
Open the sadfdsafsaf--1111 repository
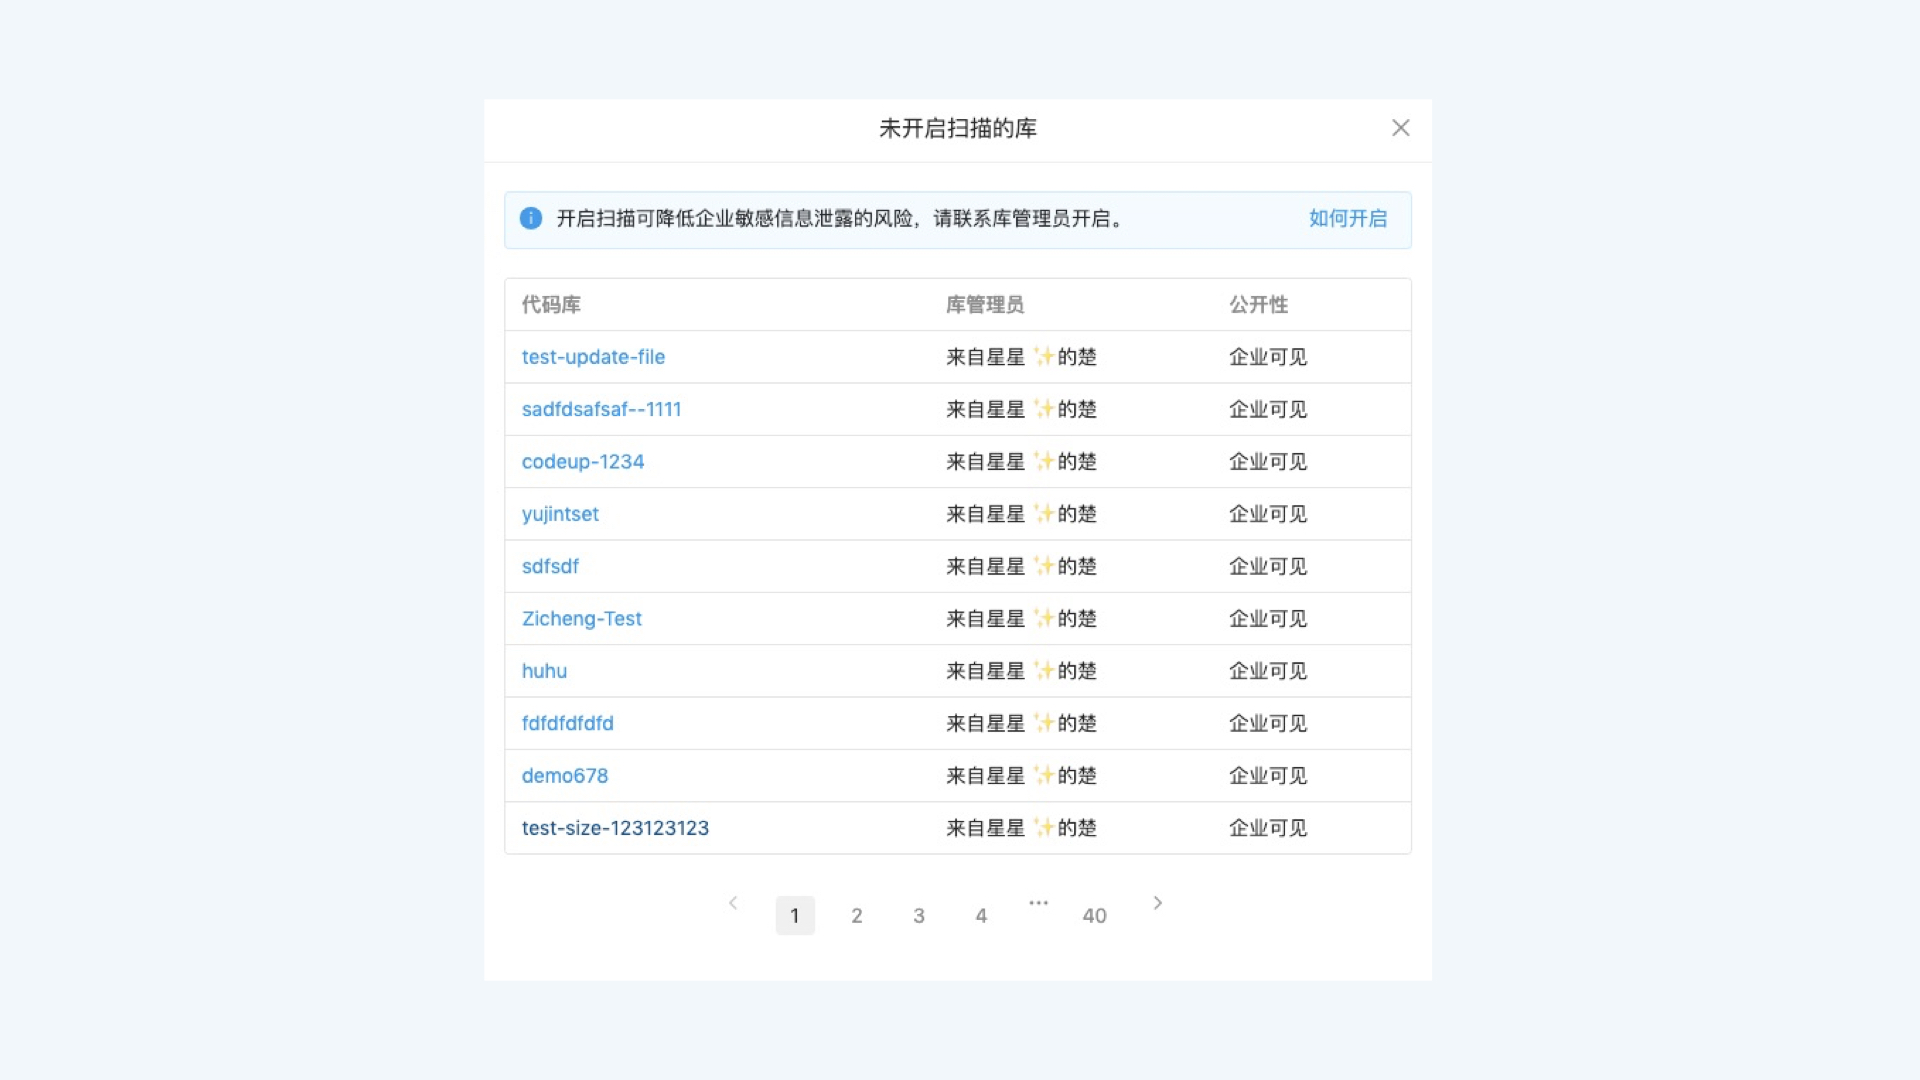click(601, 409)
